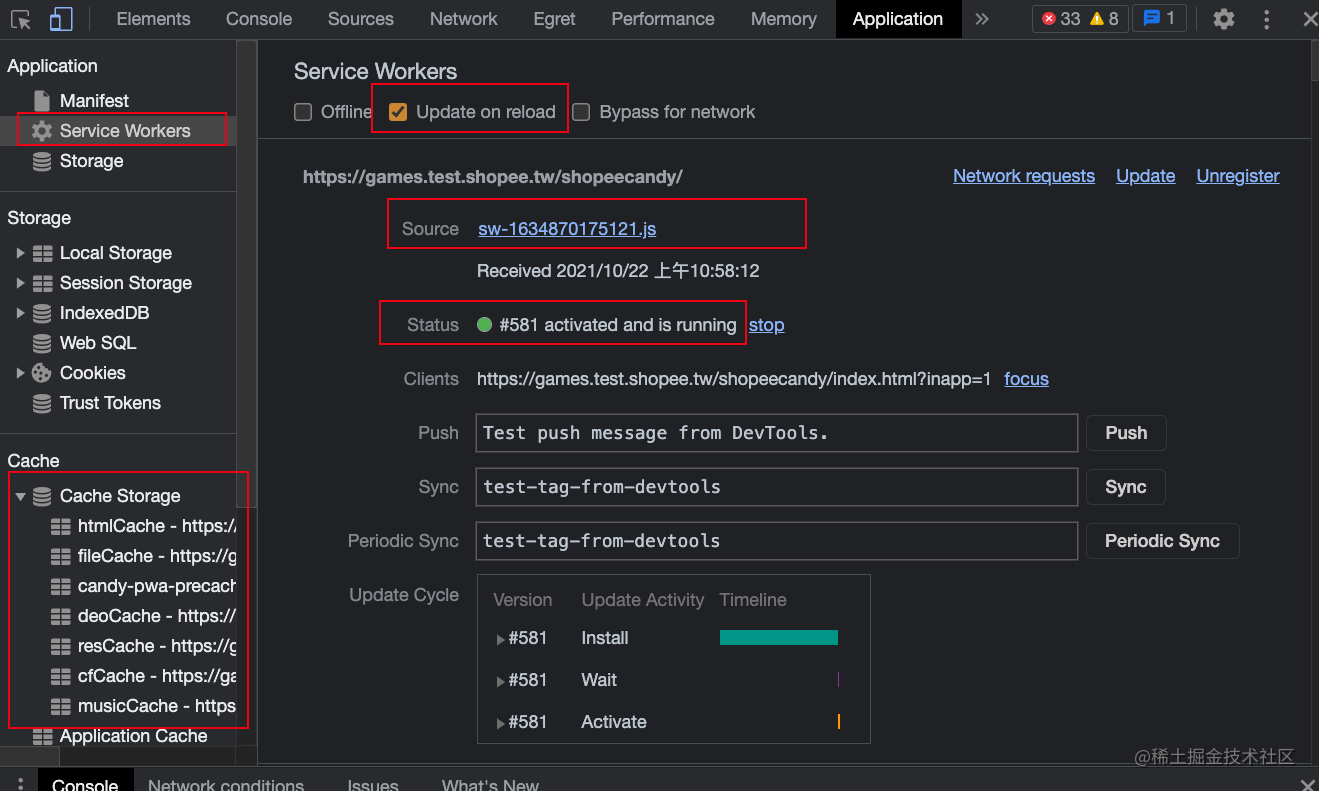Switch to the Network panel tab
The width and height of the screenshot is (1319, 791).
[463, 18]
